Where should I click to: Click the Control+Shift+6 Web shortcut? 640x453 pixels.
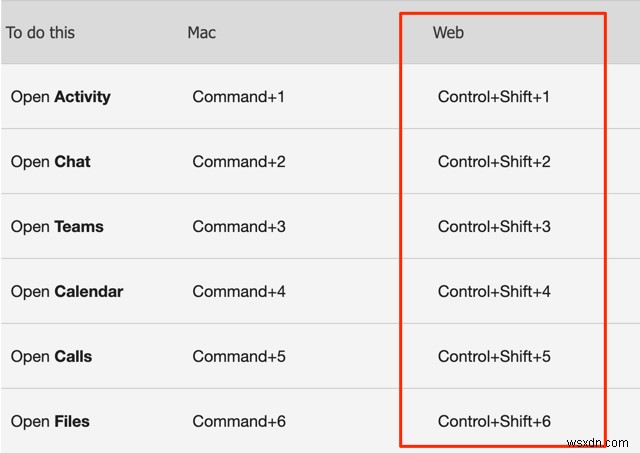494,422
